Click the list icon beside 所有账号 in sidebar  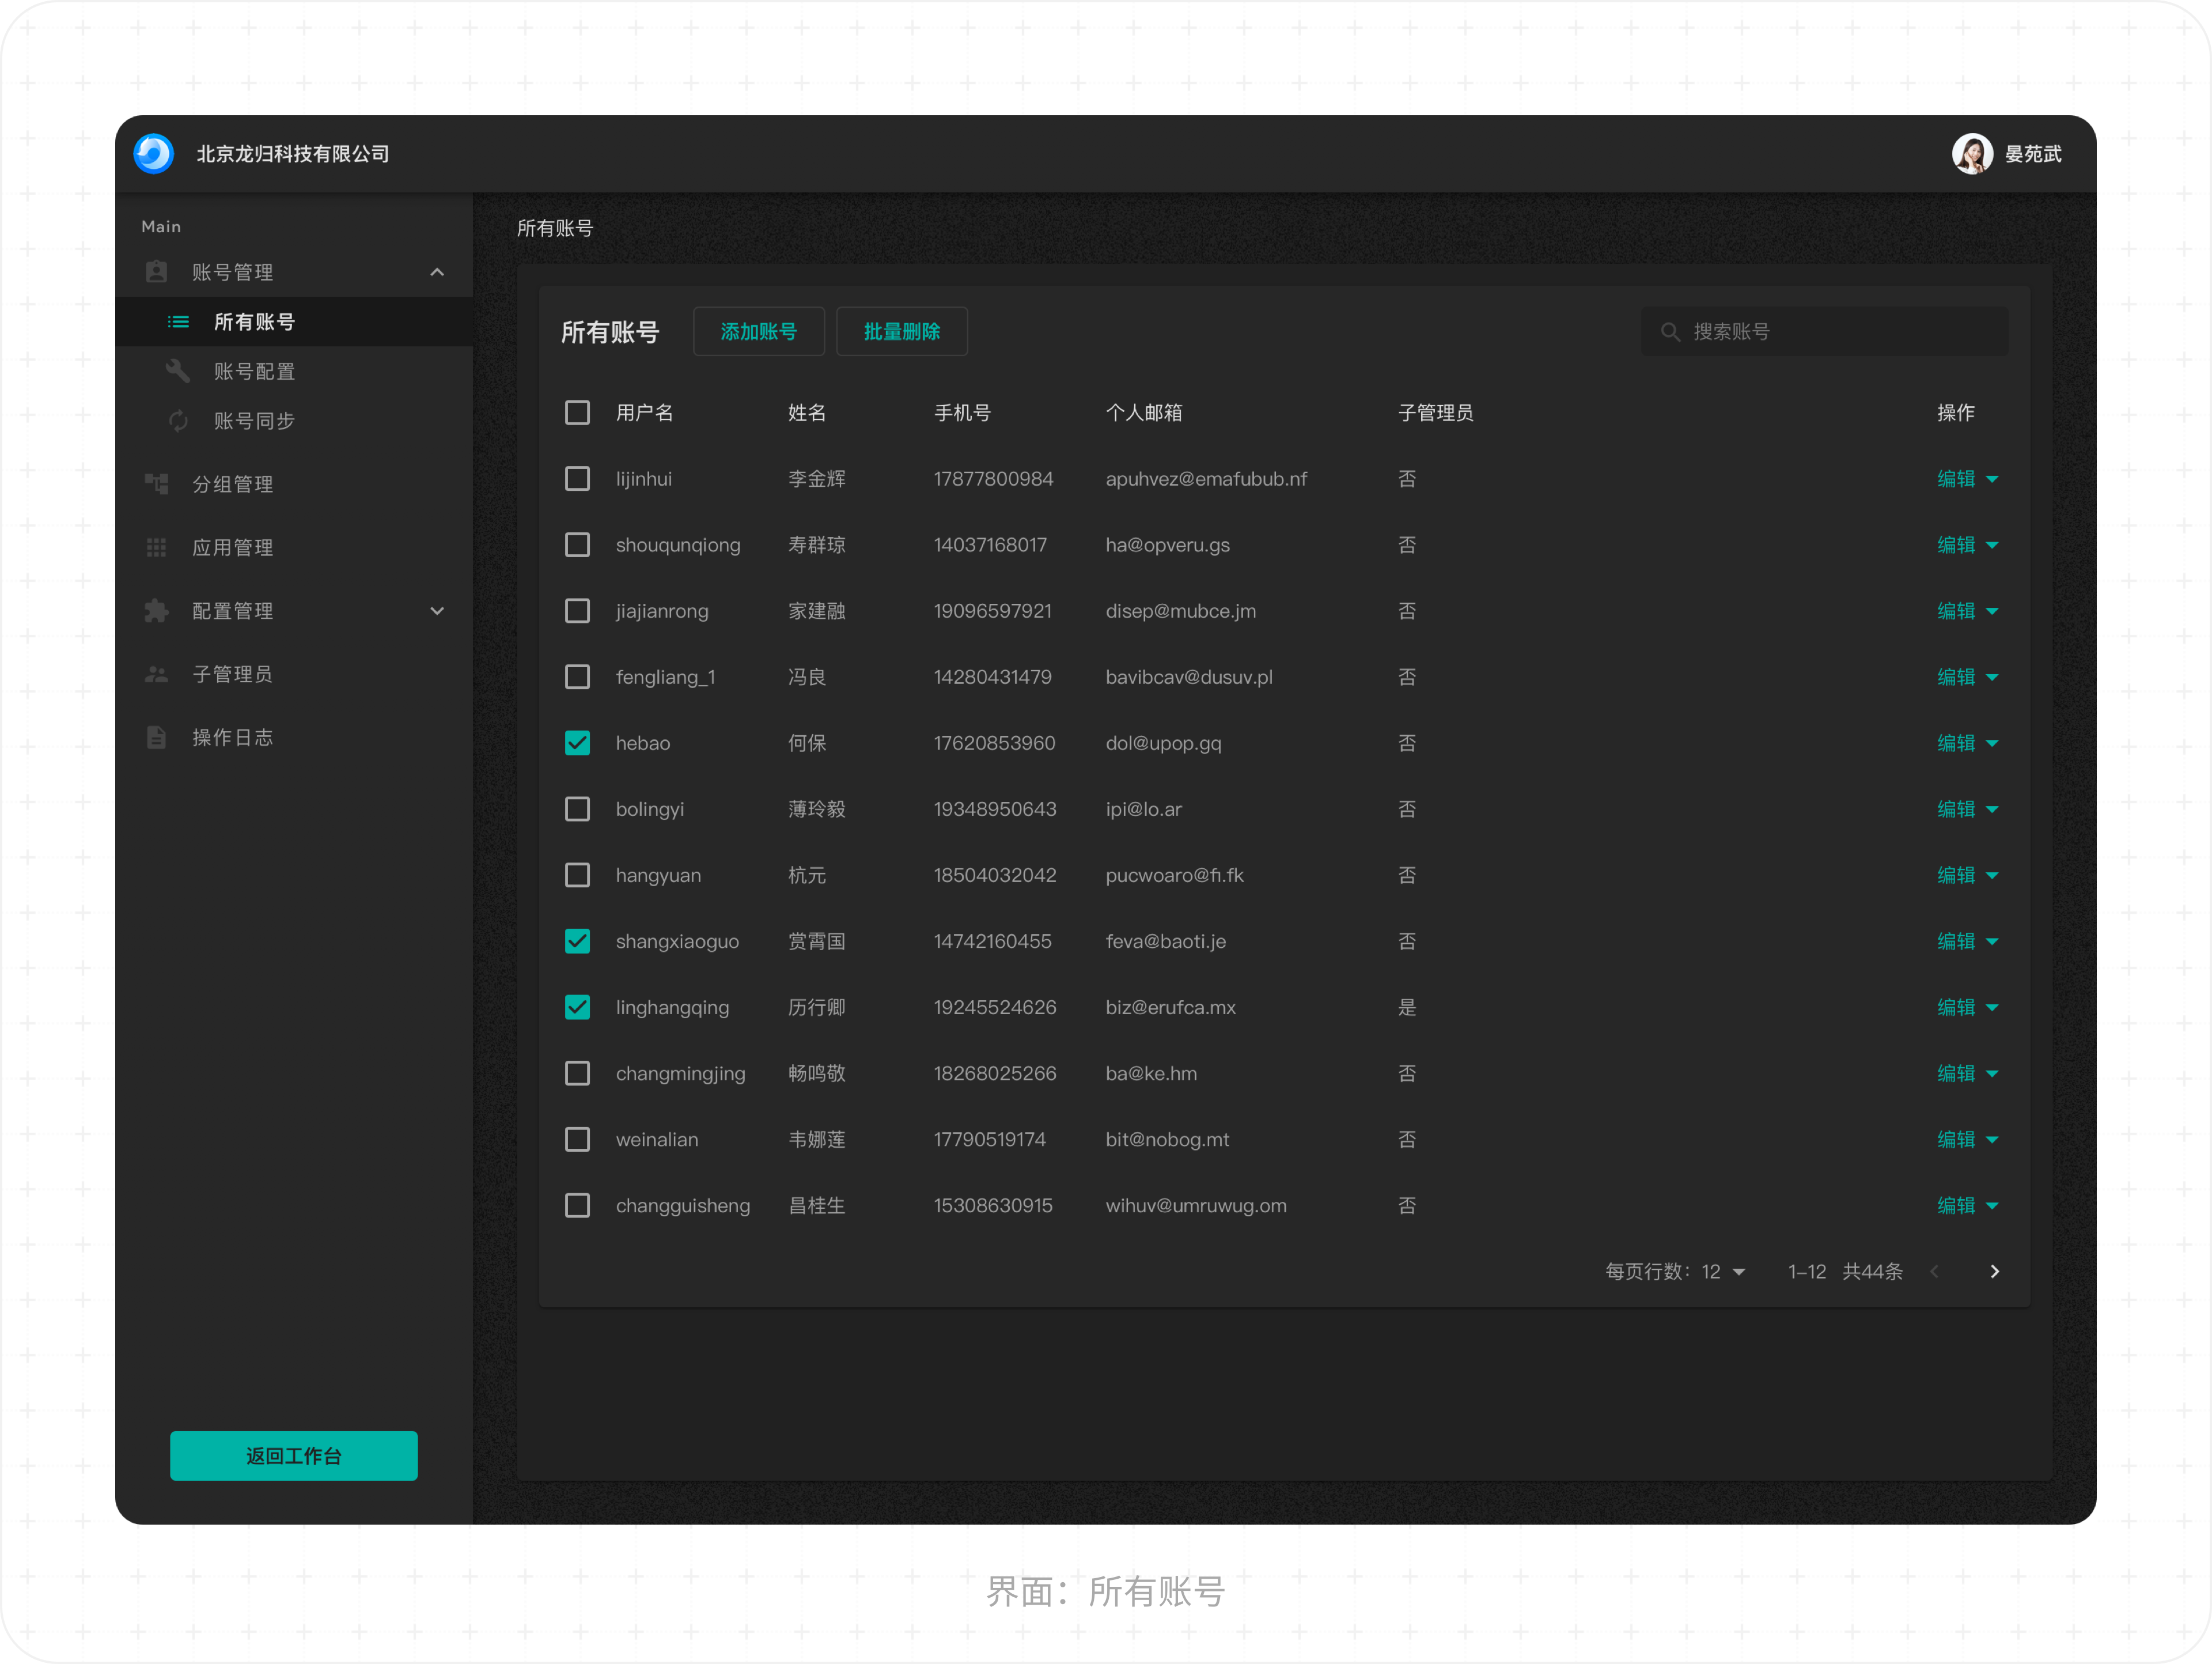pos(178,322)
